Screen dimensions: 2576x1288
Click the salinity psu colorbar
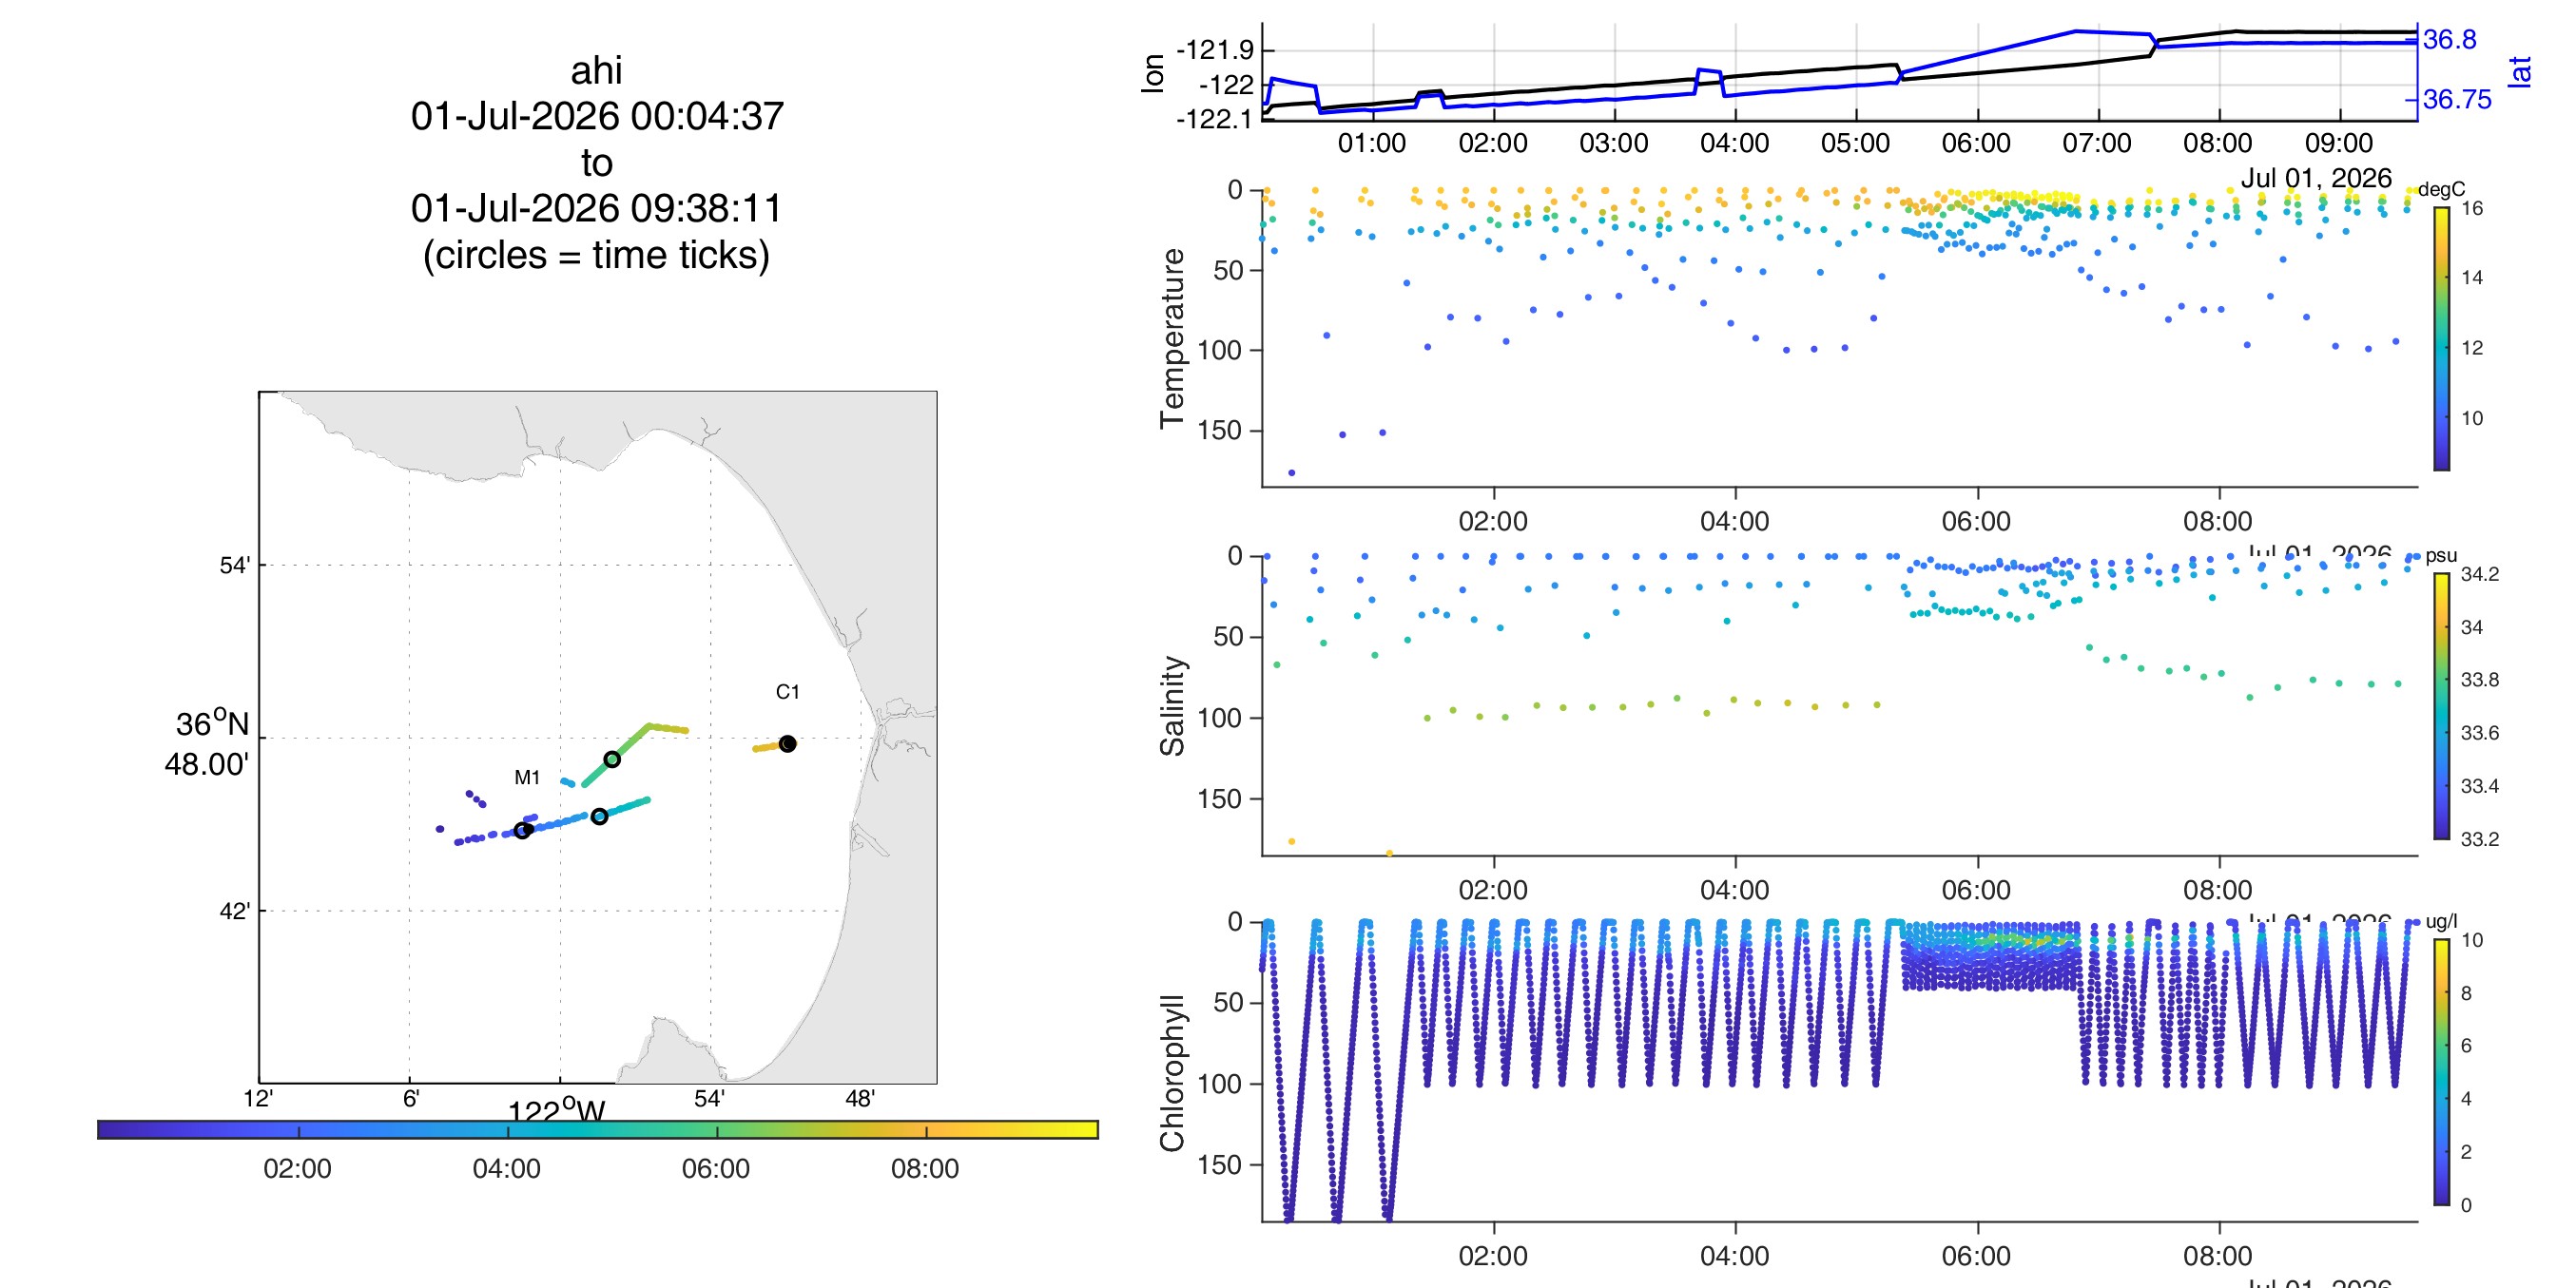[2441, 706]
